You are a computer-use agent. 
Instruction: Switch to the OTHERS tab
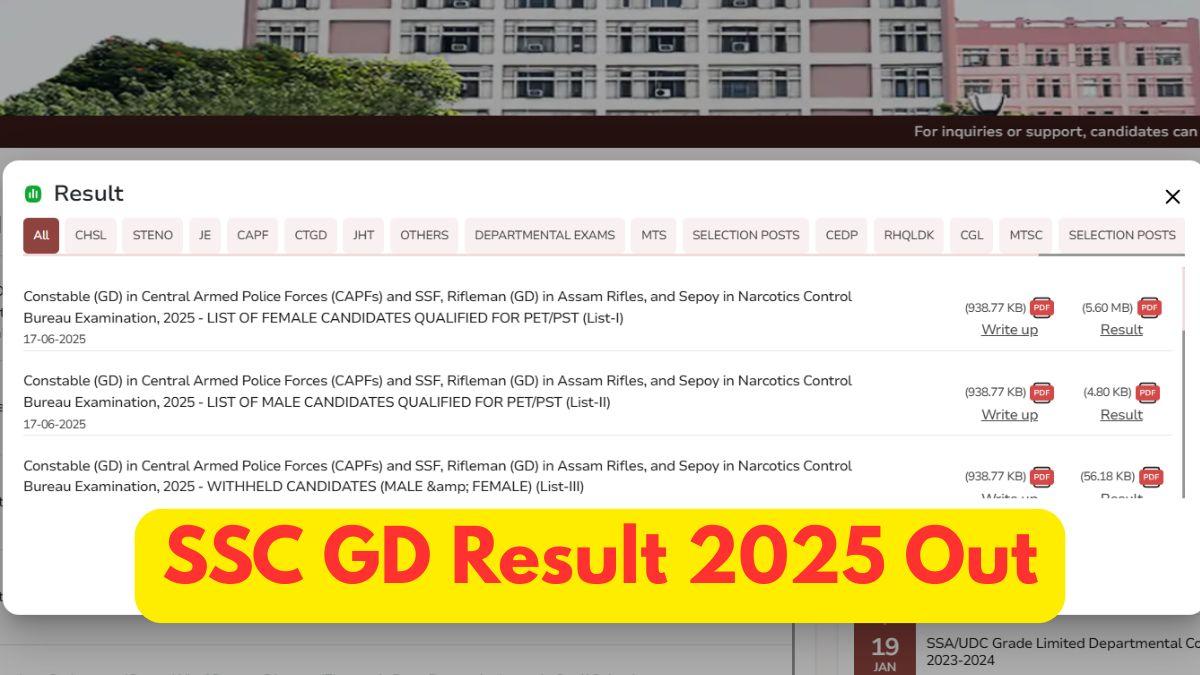coord(424,235)
